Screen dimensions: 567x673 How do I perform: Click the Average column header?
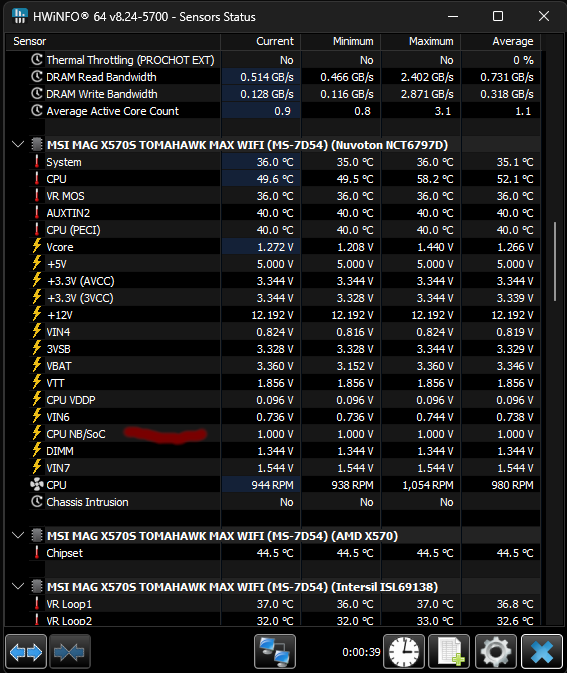[500, 41]
